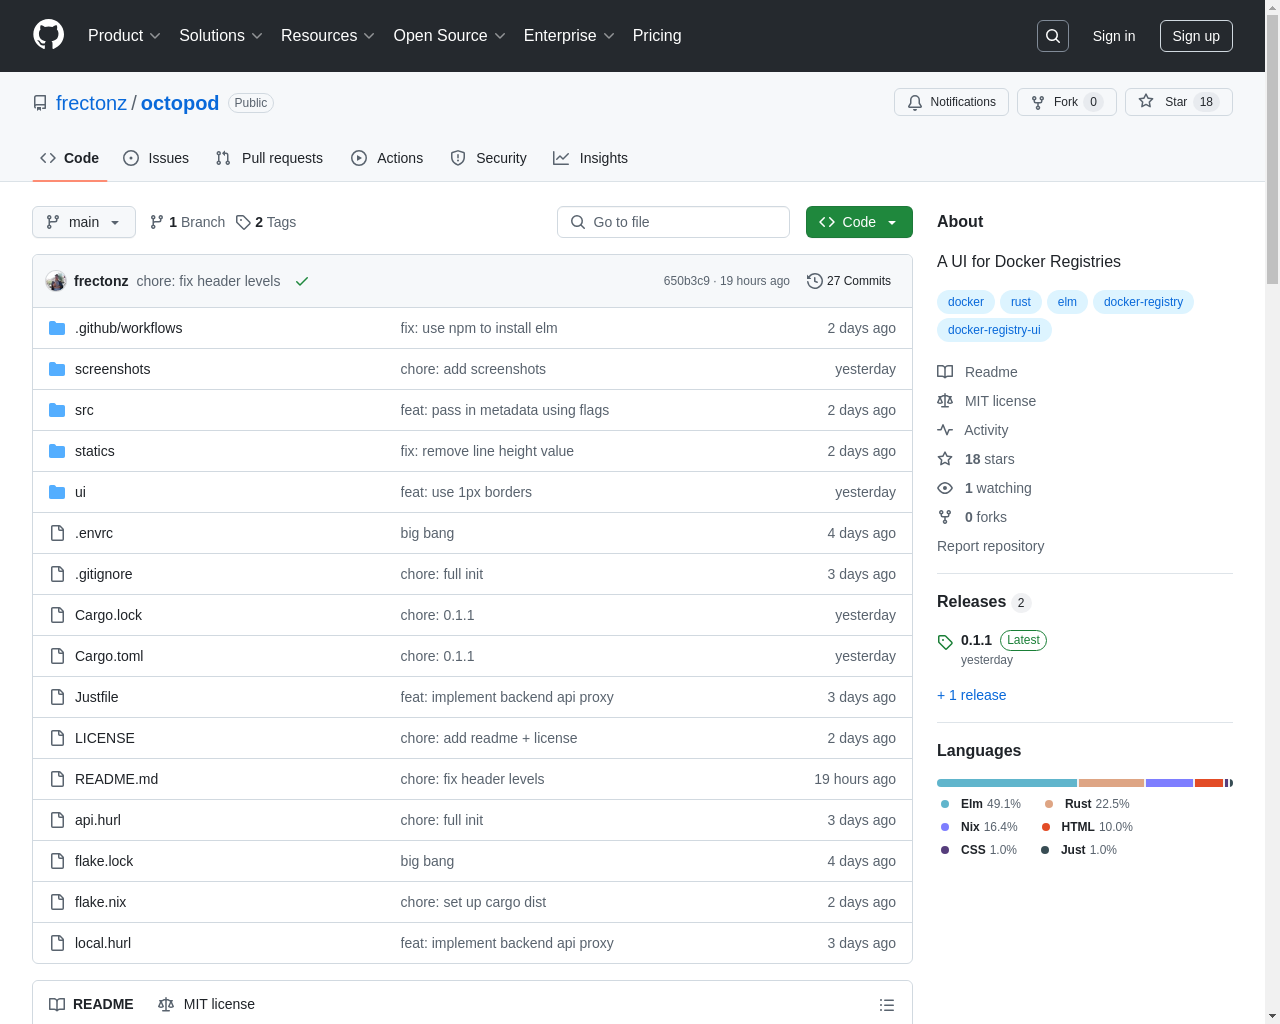Click the .envrc file icon

pos(57,533)
